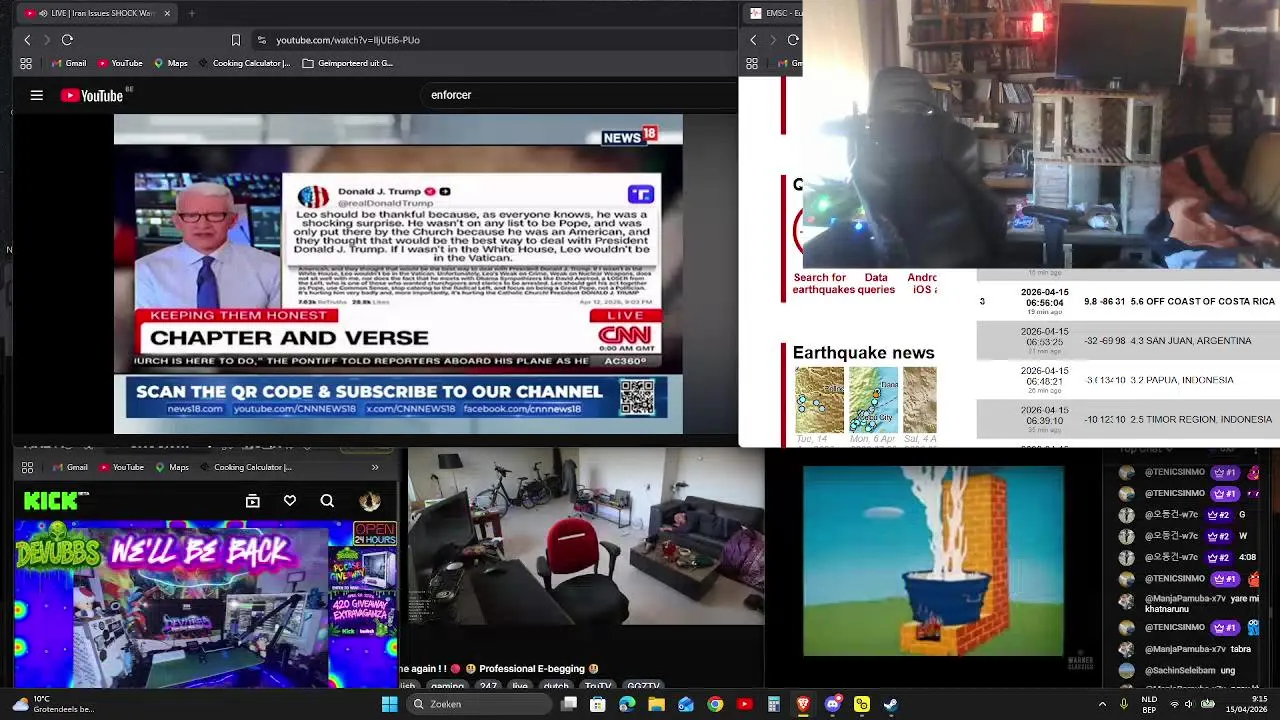Open apps grid in EMSC window bookmarks bar
The width and height of the screenshot is (1280, 720).
click(x=752, y=63)
